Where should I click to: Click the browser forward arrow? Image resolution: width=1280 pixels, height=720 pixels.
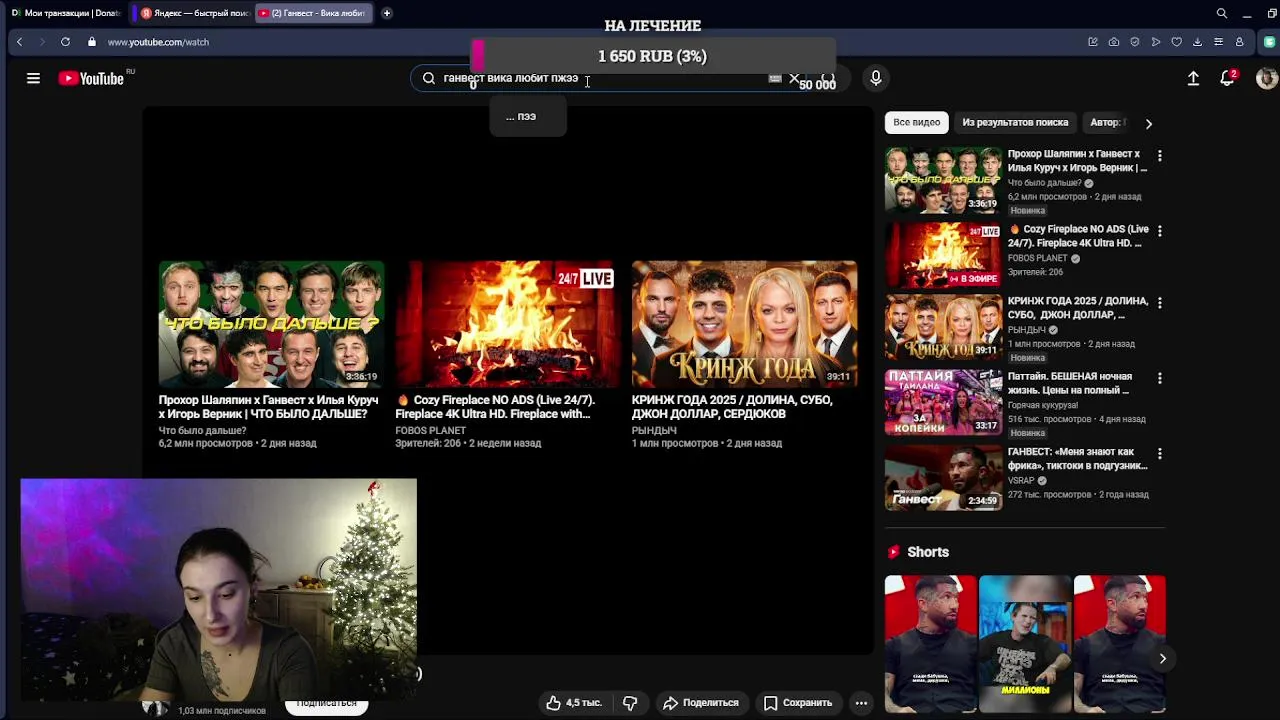click(42, 42)
